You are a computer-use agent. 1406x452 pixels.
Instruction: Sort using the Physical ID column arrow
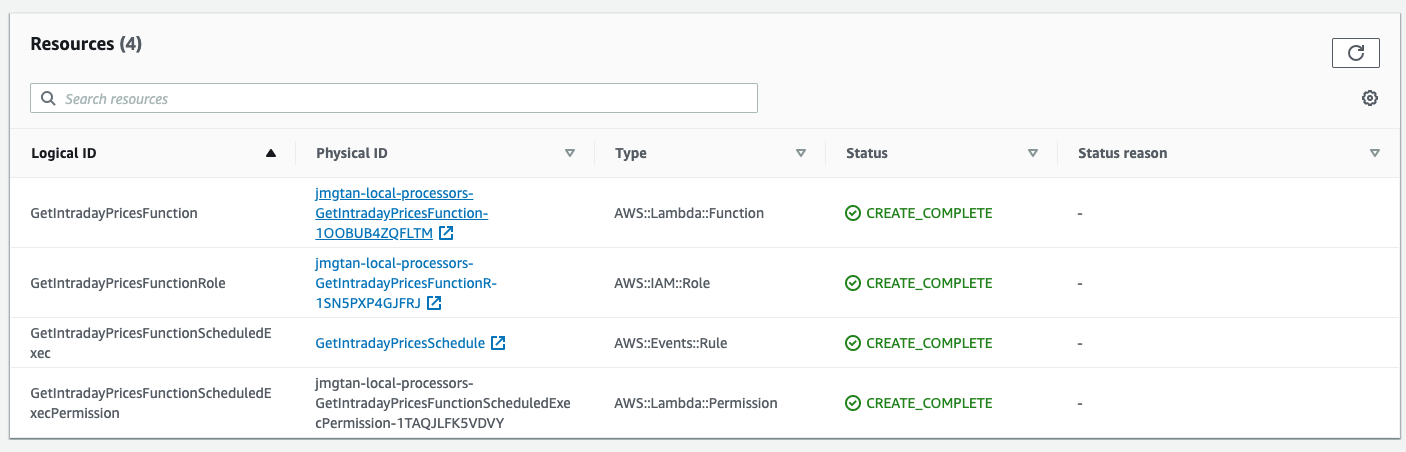570,153
